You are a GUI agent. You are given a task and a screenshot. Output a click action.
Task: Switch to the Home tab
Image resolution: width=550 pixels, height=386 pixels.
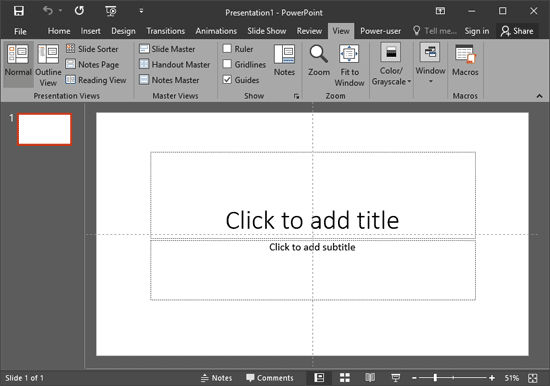(x=59, y=31)
